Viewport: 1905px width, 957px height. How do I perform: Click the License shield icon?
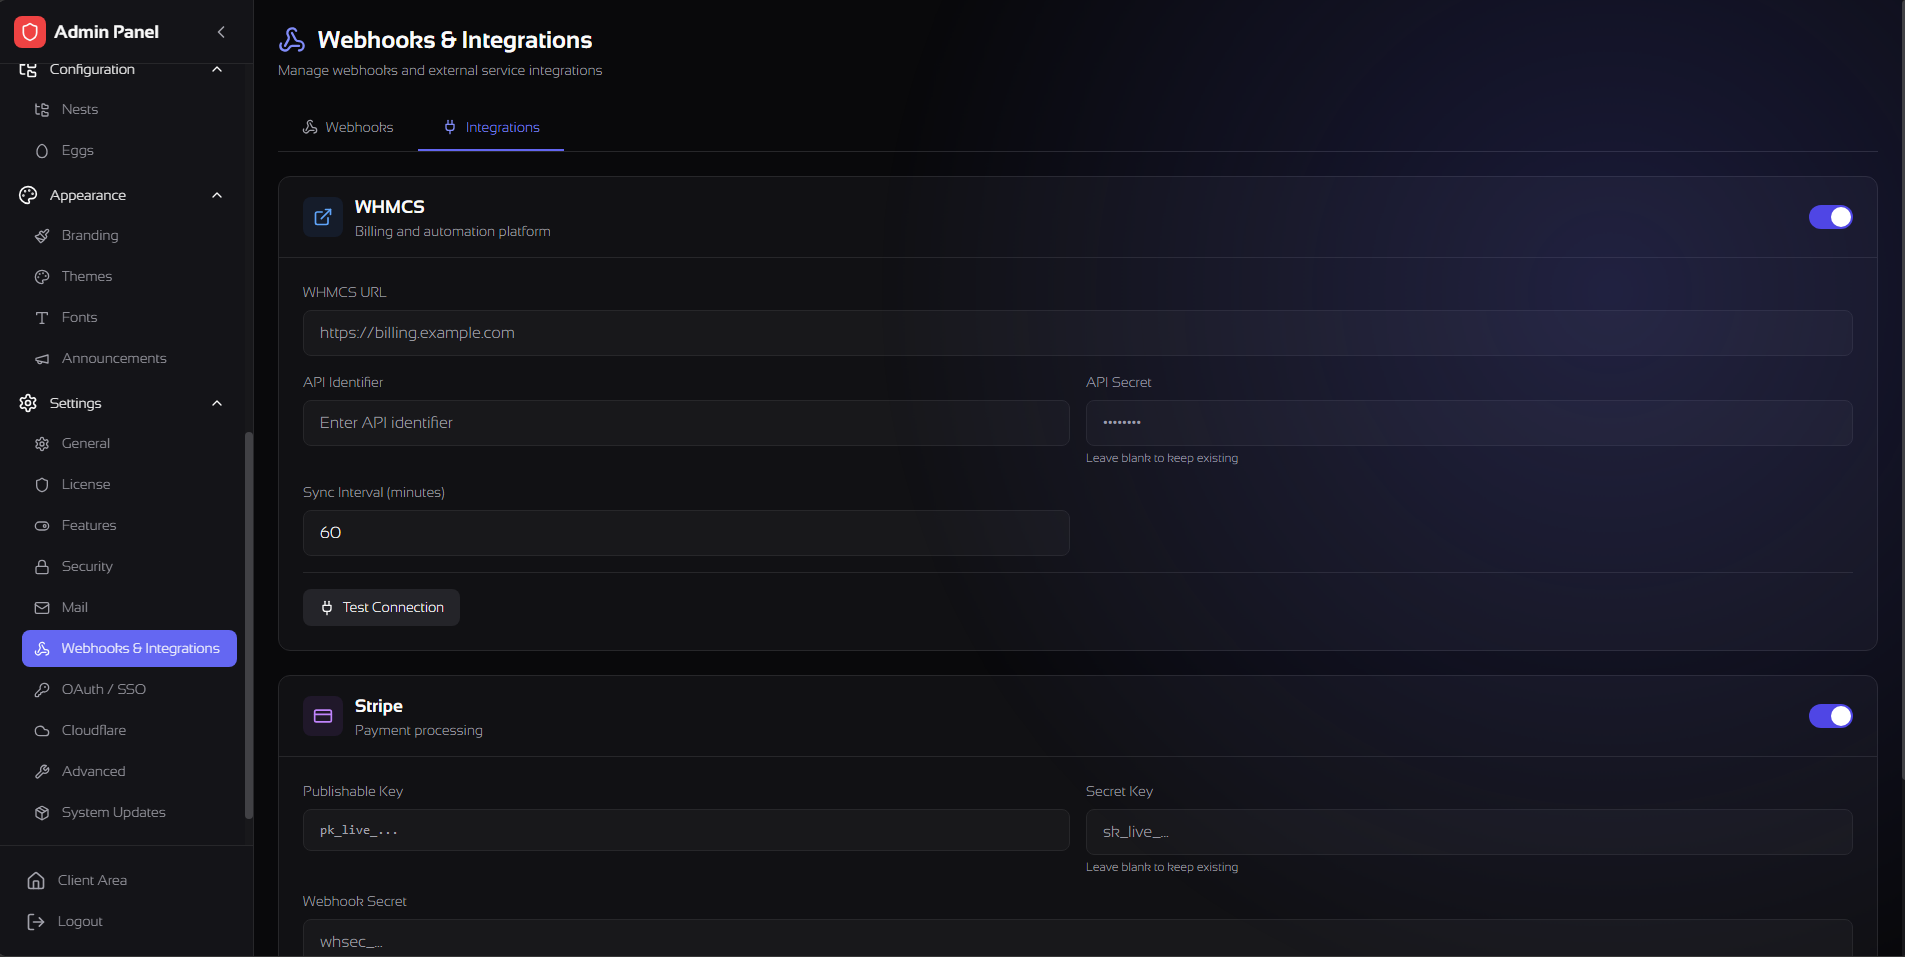42,485
